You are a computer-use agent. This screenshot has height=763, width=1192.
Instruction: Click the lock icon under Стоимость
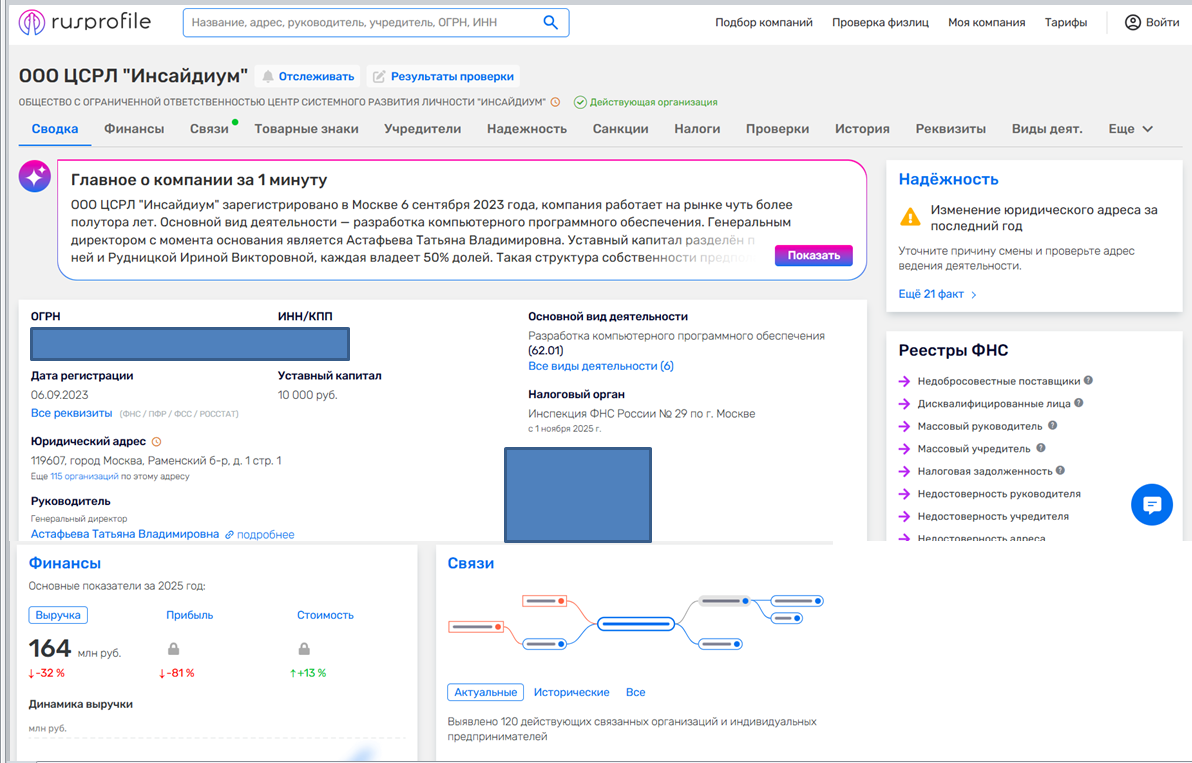tap(304, 648)
